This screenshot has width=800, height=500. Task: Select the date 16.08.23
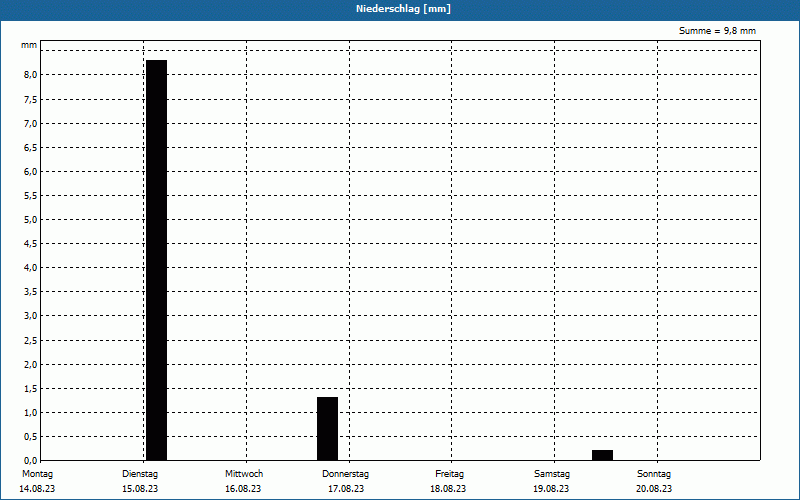[x=243, y=488]
